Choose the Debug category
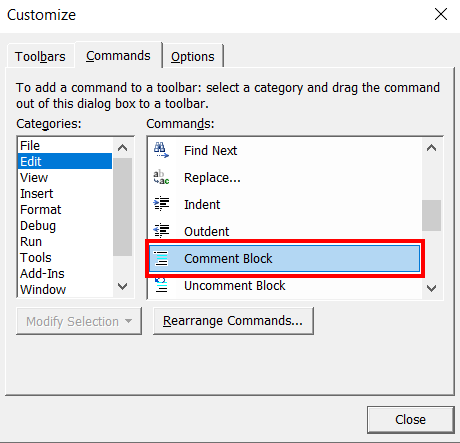This screenshot has height=443, width=460. [65, 226]
